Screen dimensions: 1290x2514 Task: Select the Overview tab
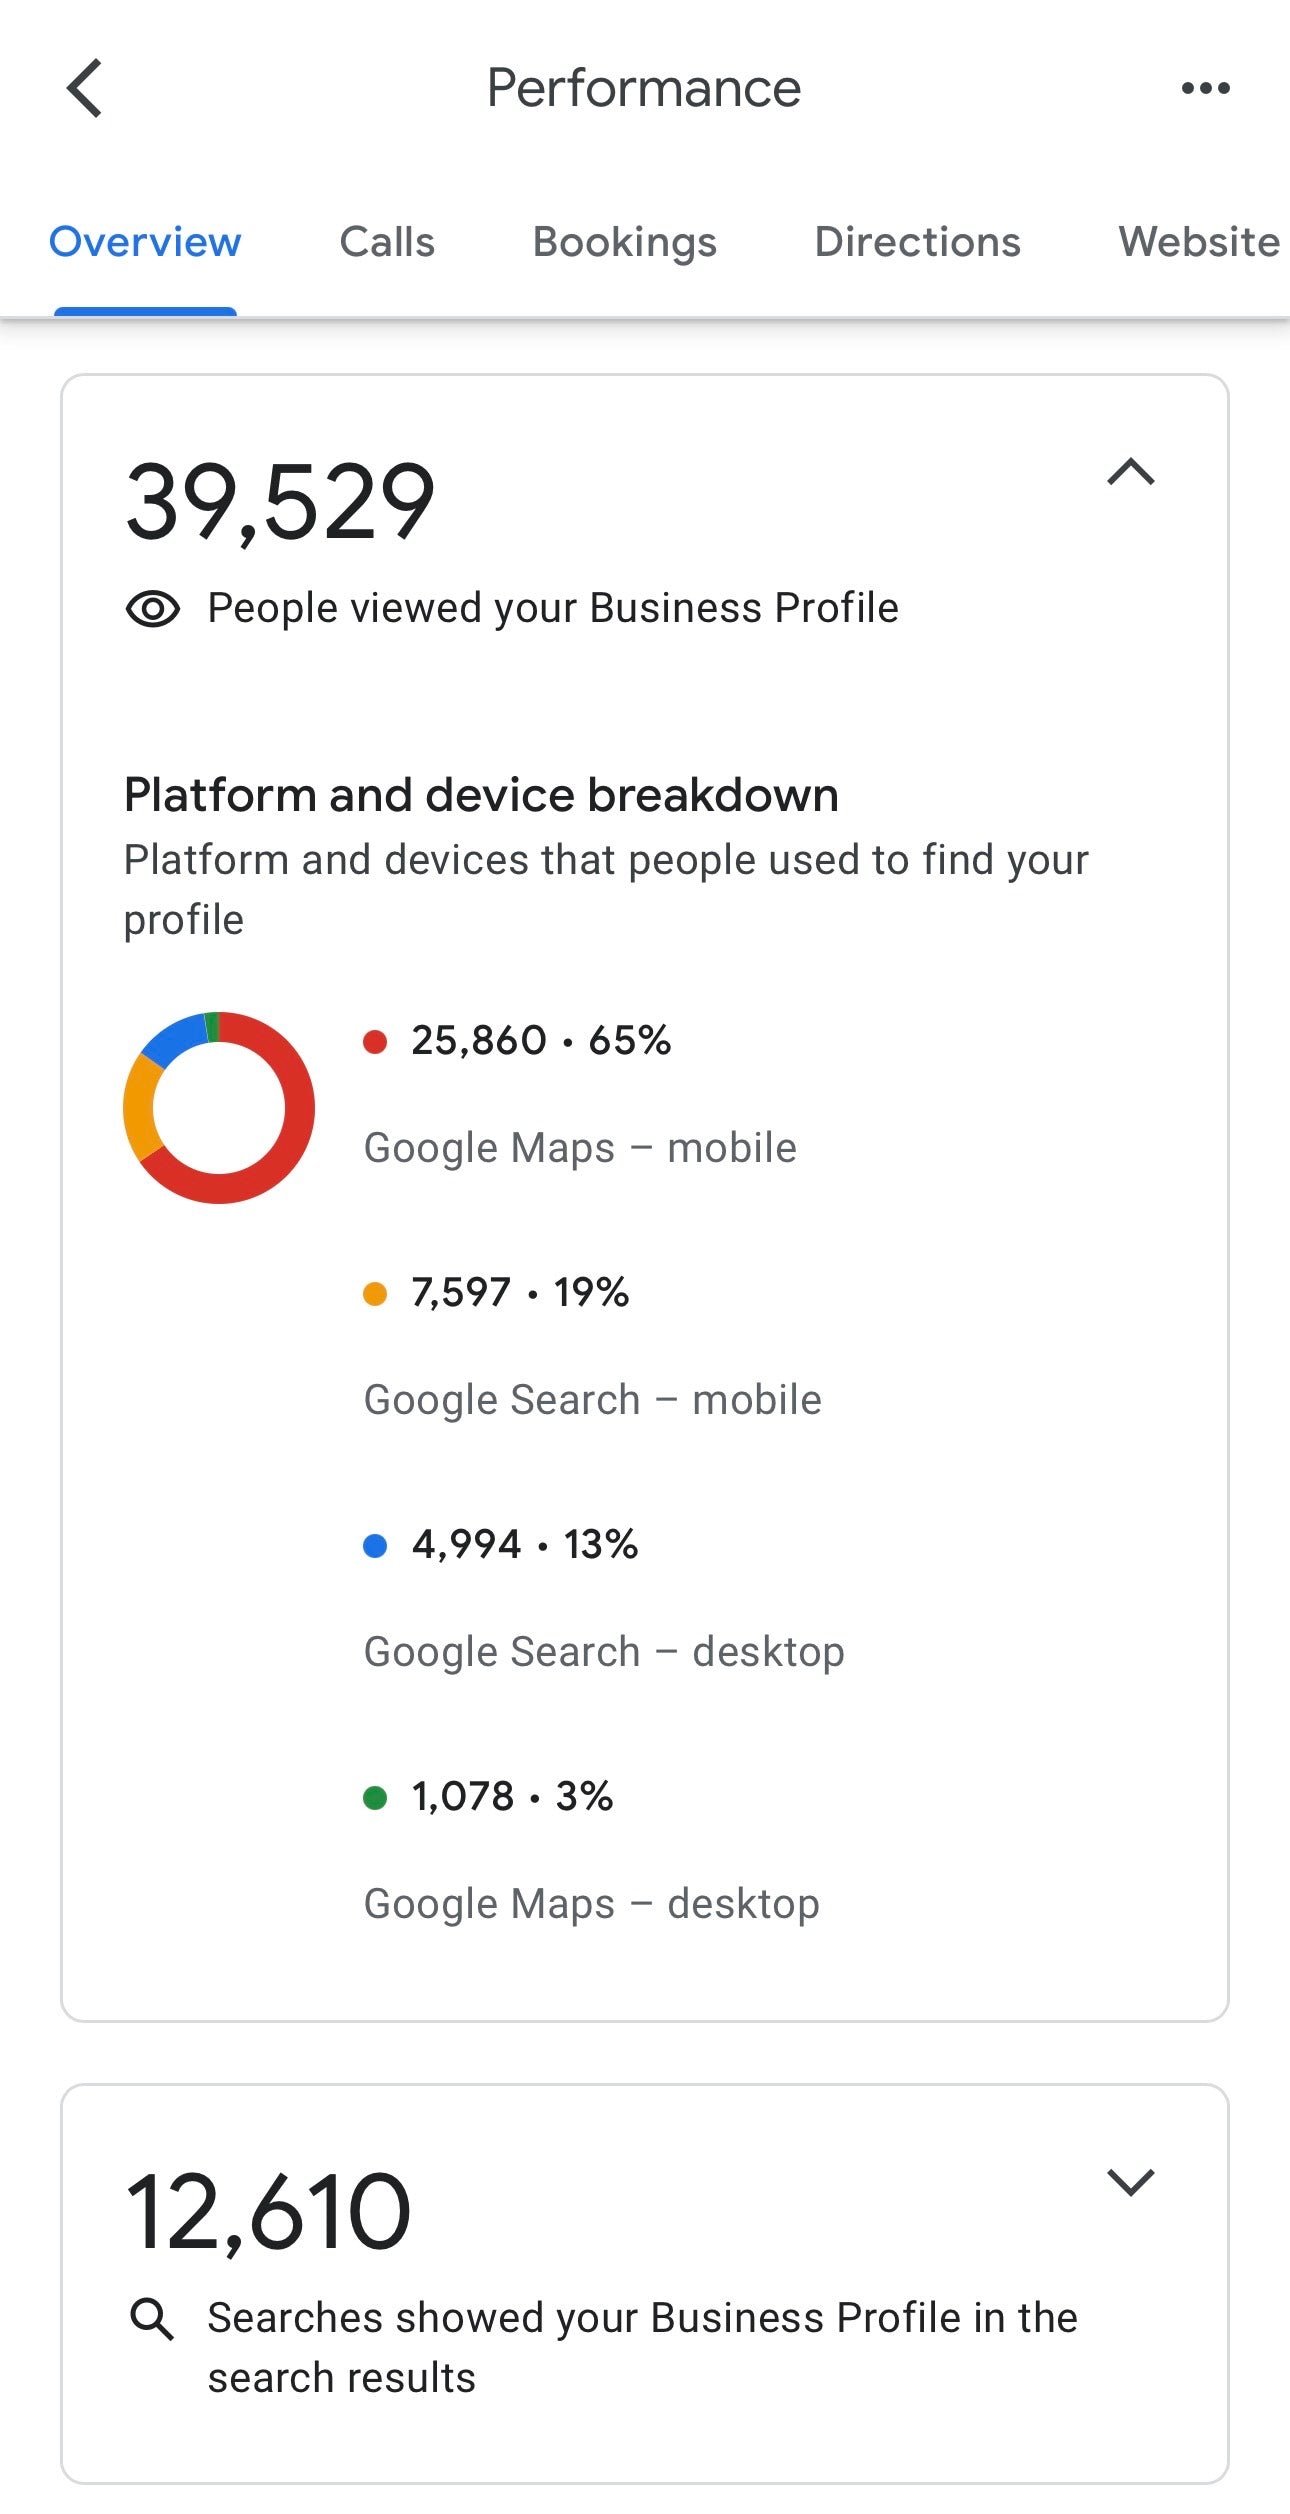tap(145, 242)
